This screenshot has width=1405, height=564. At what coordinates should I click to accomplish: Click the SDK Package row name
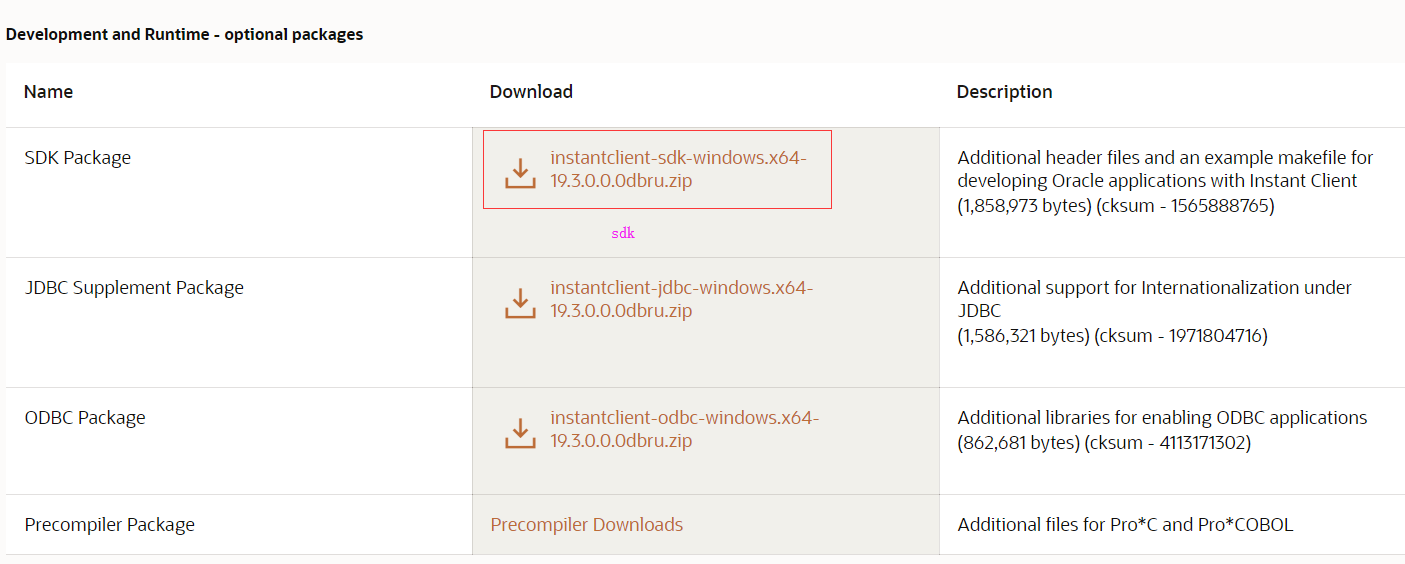tap(78, 158)
